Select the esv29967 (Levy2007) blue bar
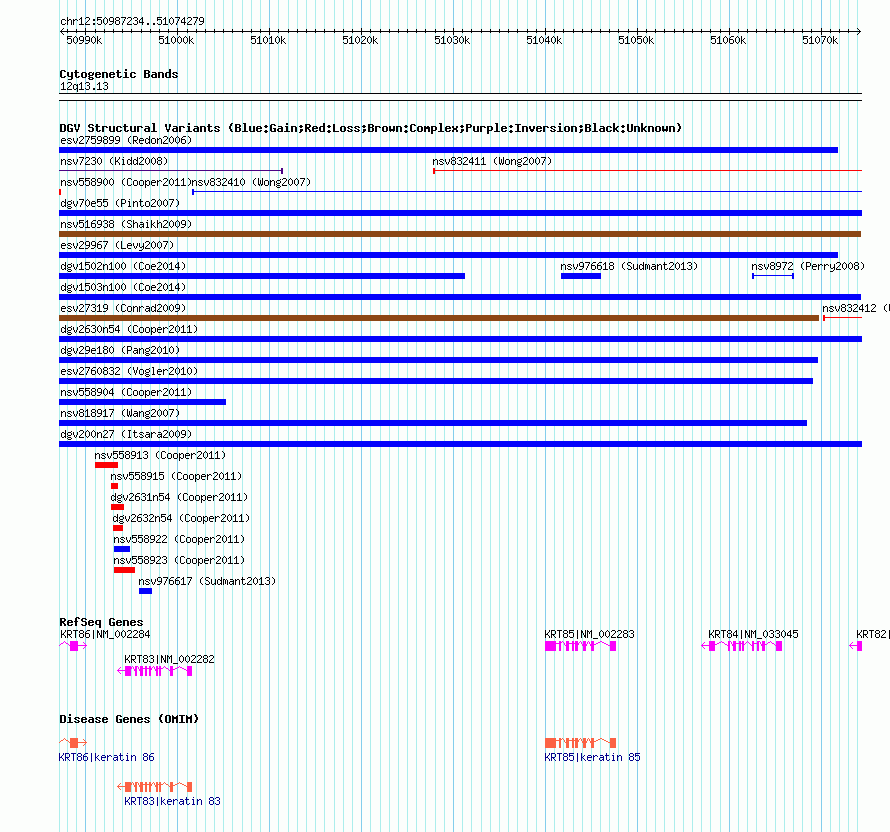Screen dimensions: 890x832 point(448,255)
